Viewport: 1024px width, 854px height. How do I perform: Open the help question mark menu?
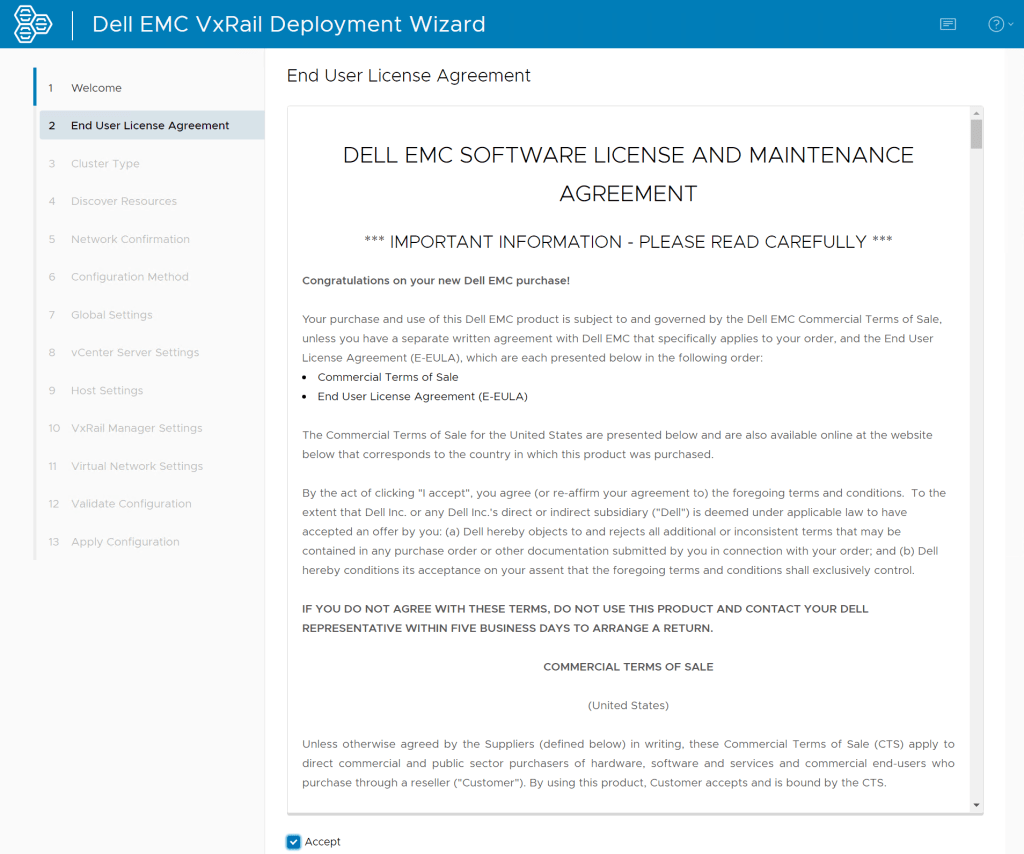coord(997,24)
